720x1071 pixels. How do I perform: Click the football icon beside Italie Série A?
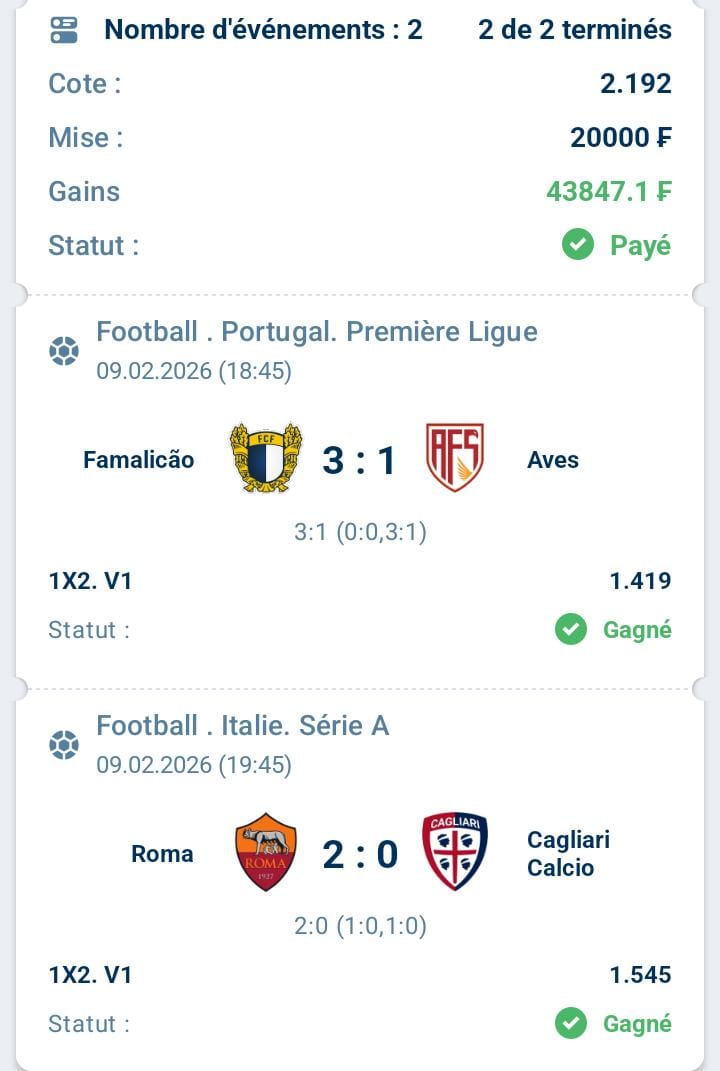coord(64,745)
